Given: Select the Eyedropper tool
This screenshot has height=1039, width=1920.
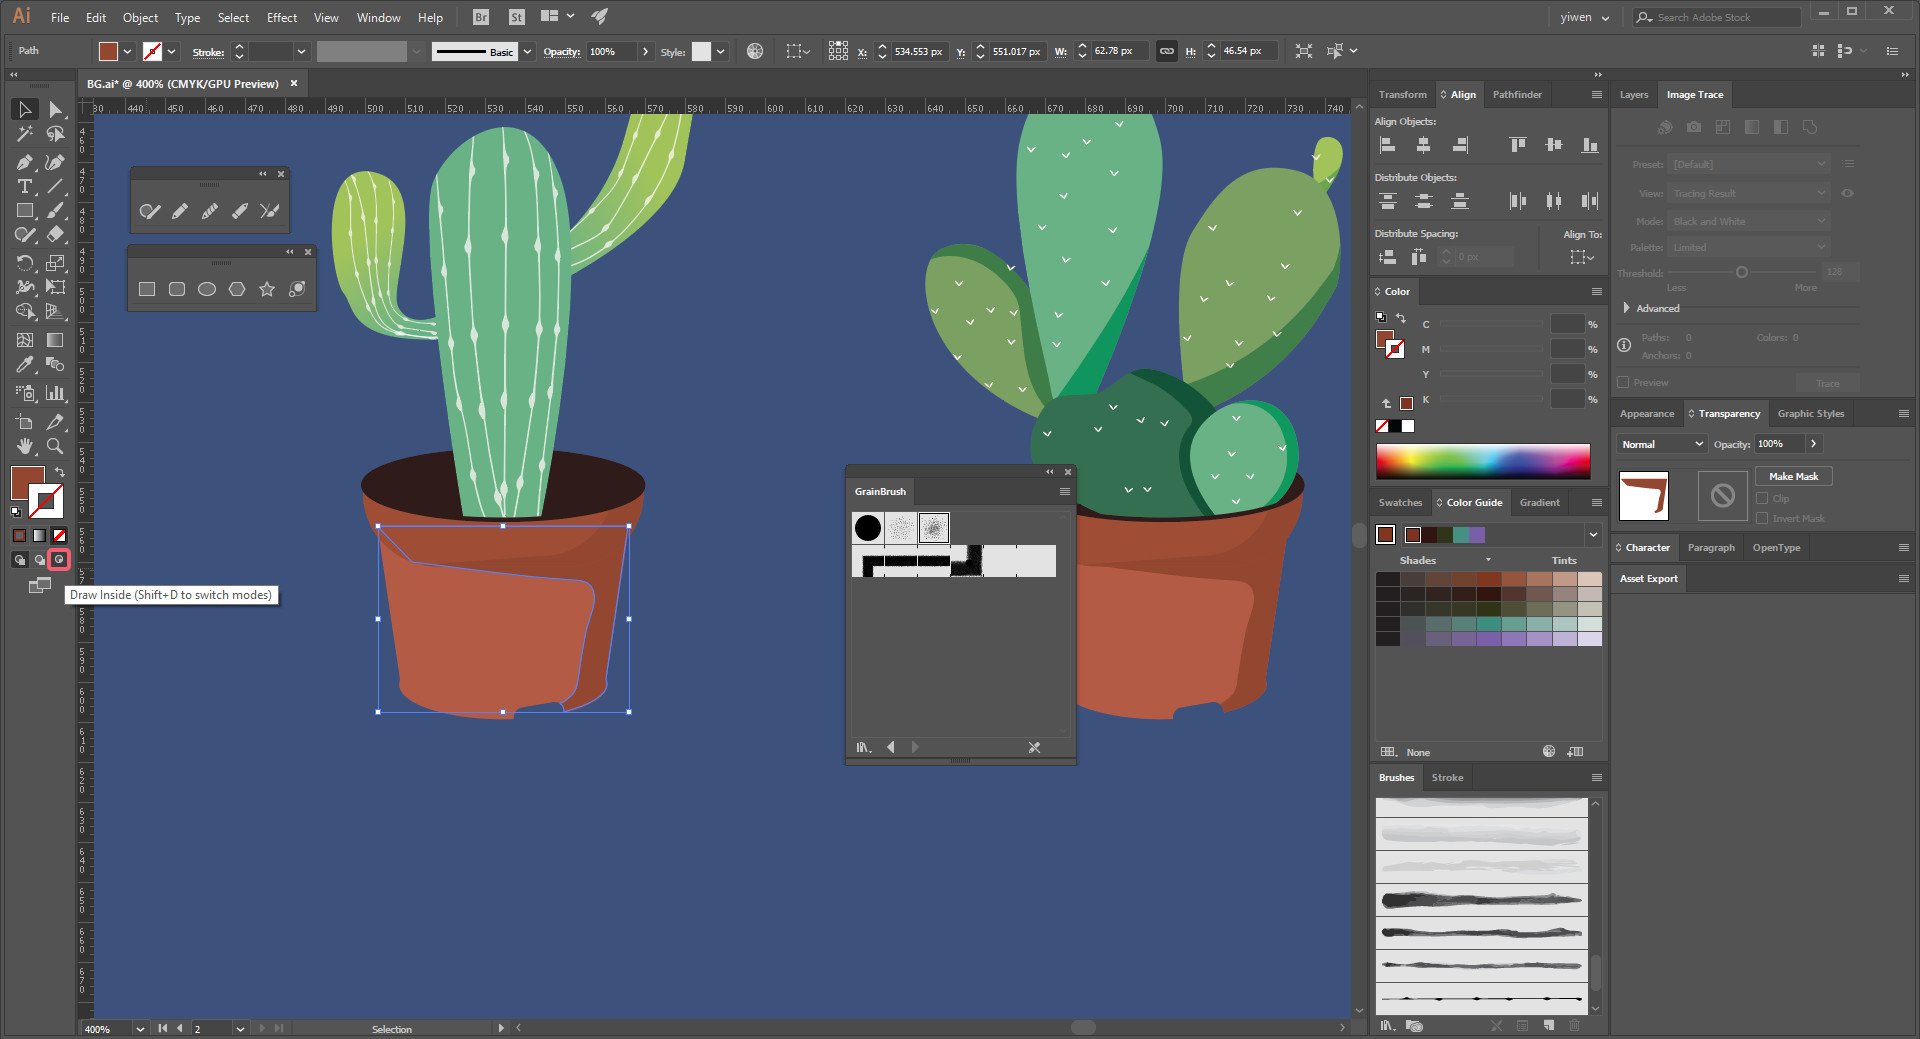Looking at the screenshot, I should 25,365.
